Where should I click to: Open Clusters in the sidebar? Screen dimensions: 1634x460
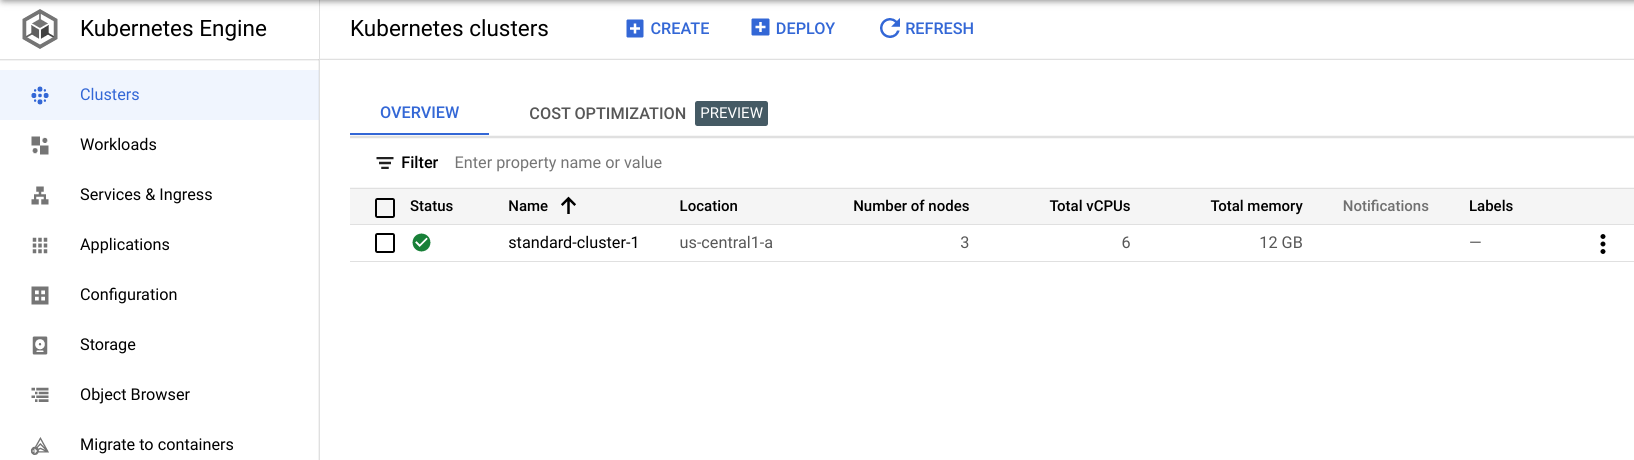159,95
